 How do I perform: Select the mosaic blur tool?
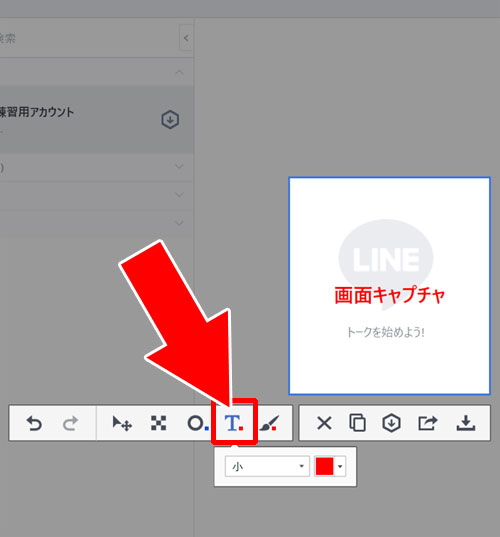[159, 423]
